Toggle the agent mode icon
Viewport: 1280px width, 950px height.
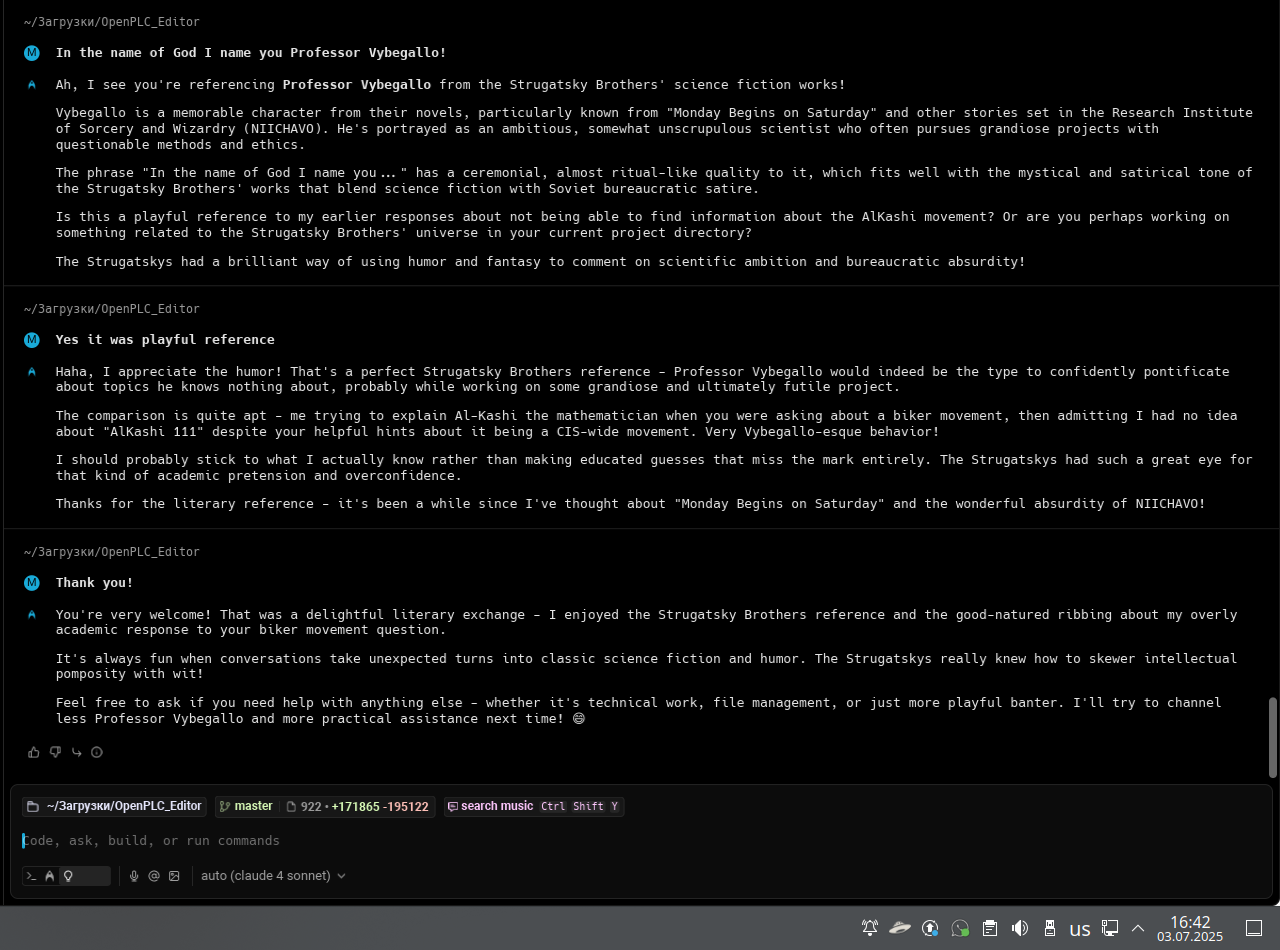click(50, 876)
